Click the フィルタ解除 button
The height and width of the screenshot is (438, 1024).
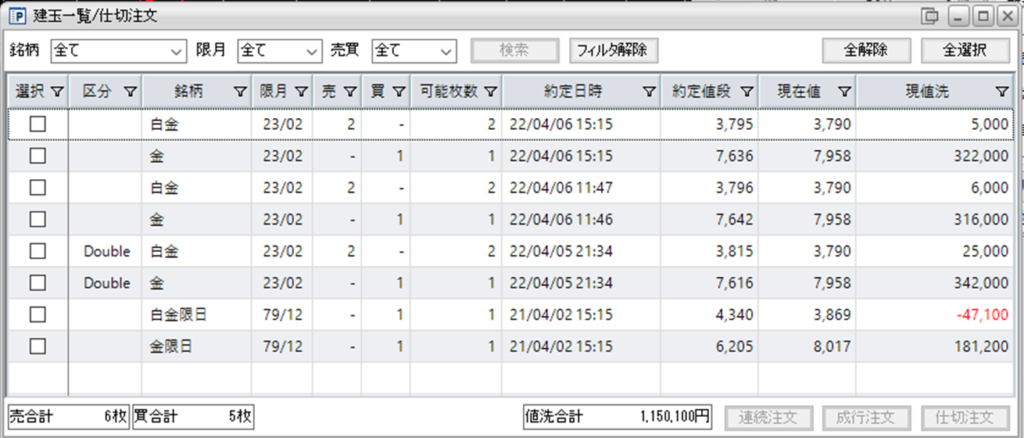[613, 50]
